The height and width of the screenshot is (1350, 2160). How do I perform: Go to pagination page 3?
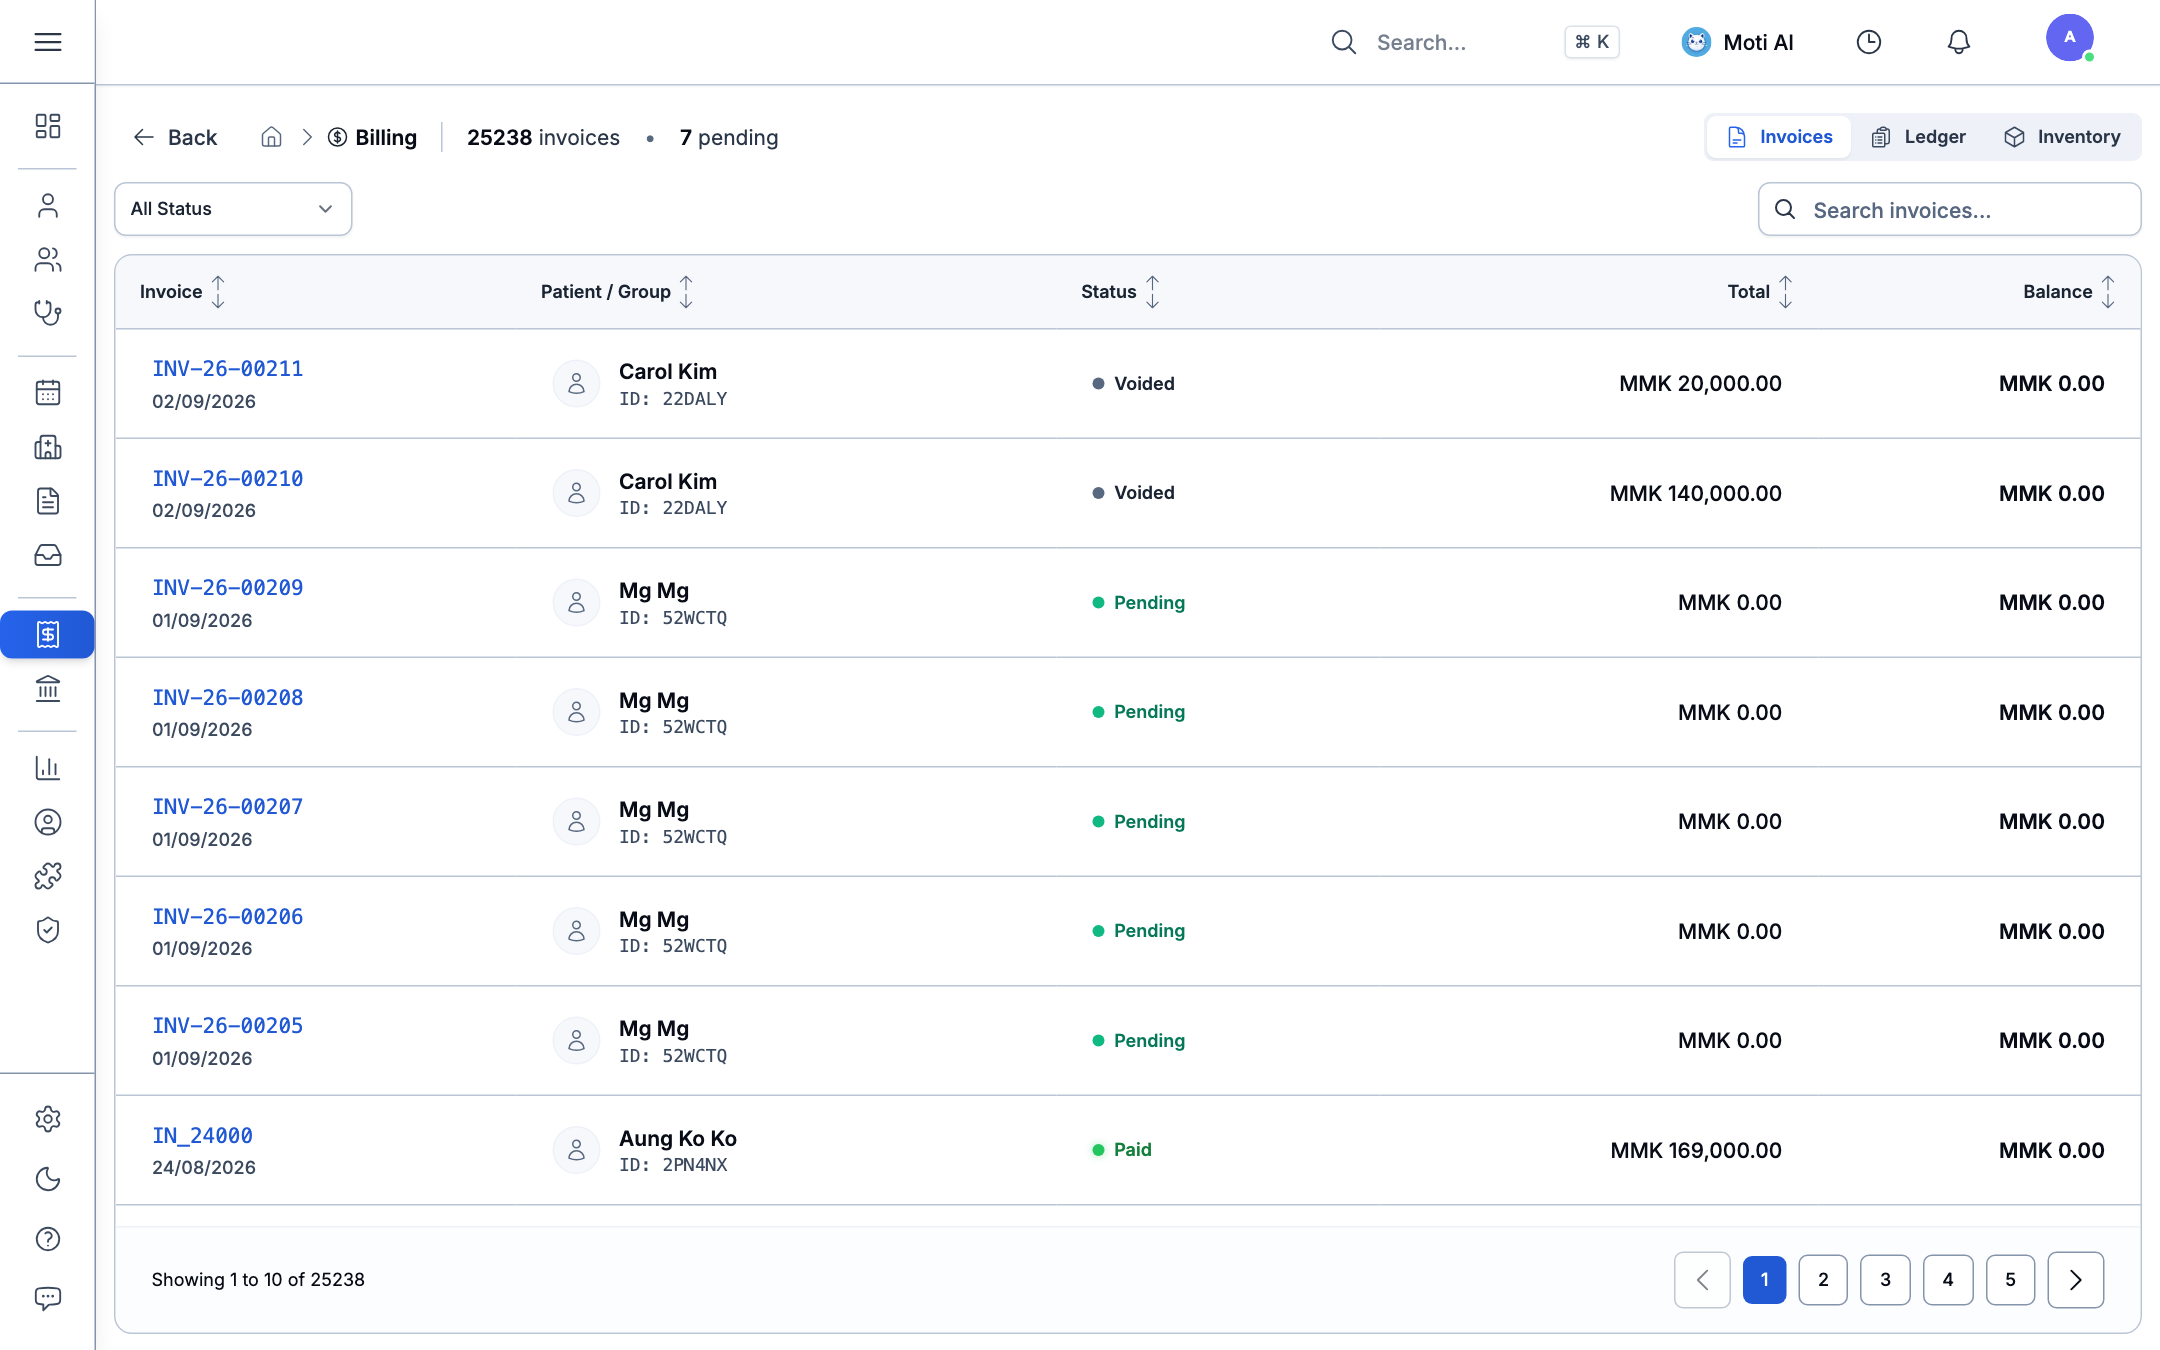point(1885,1280)
